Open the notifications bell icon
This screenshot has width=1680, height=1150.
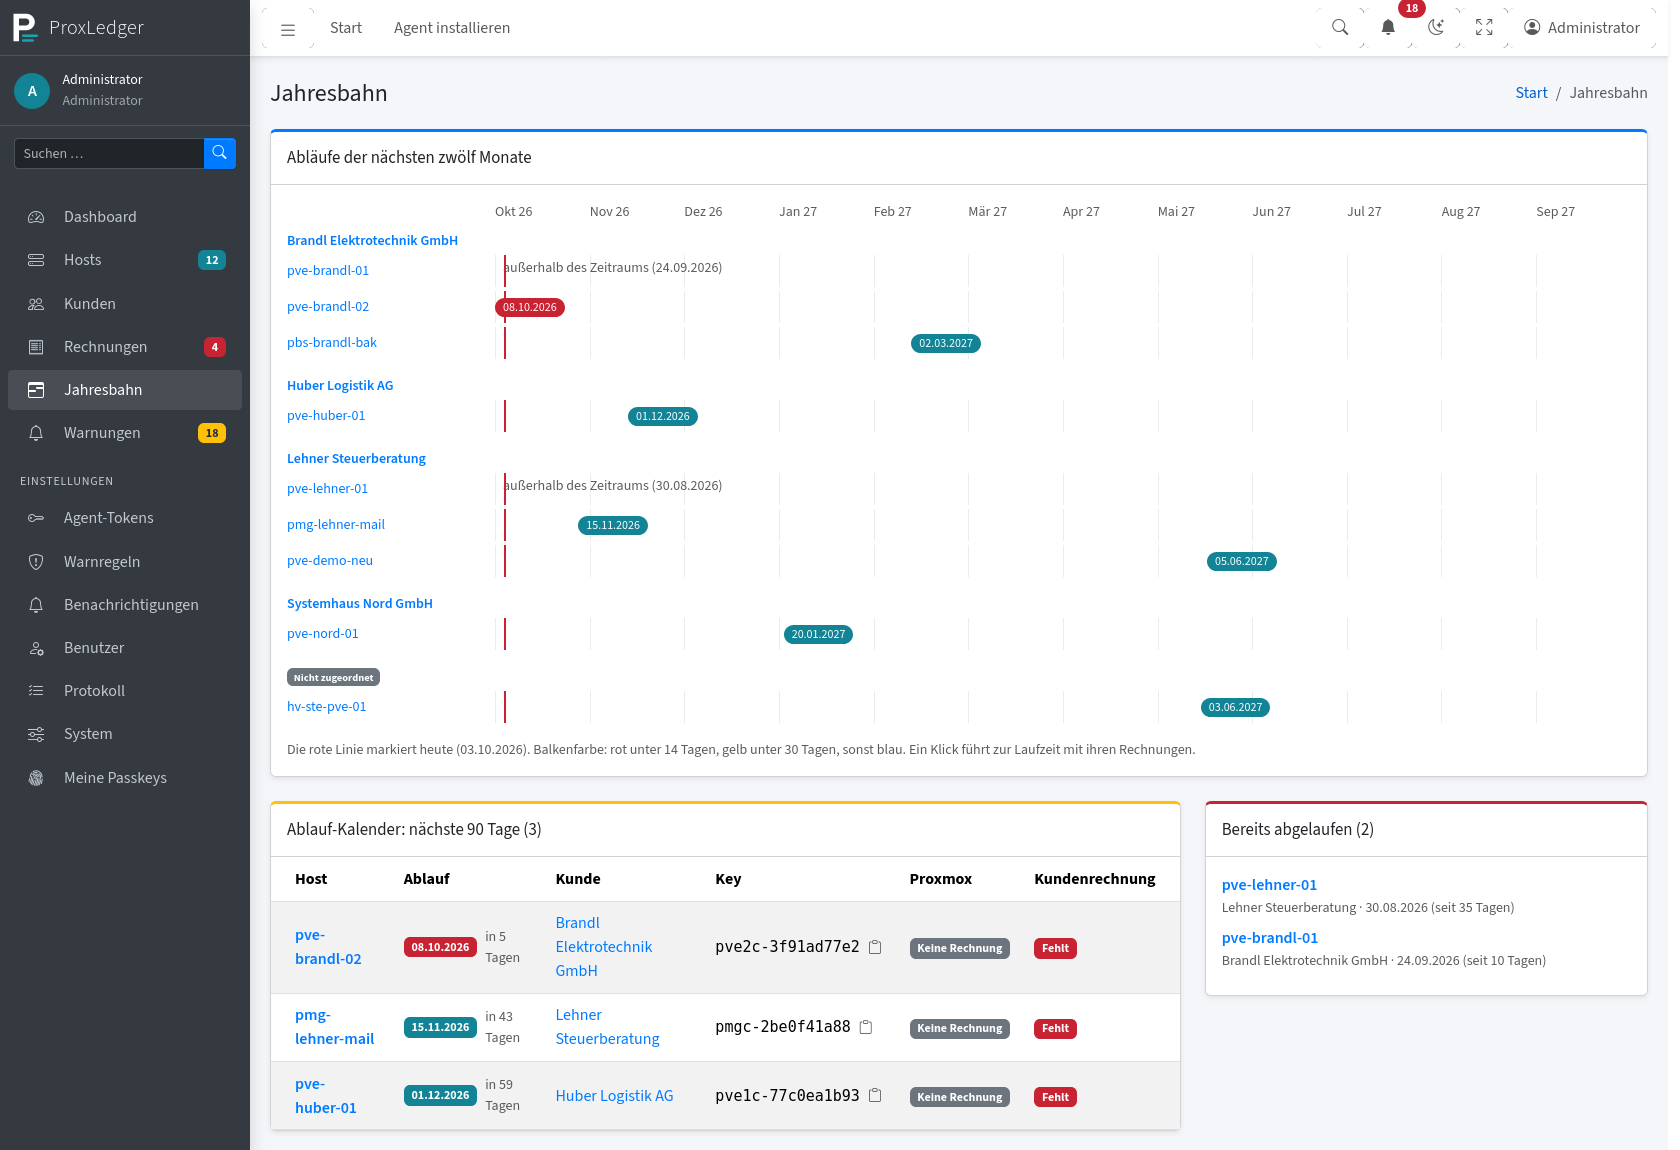point(1388,28)
